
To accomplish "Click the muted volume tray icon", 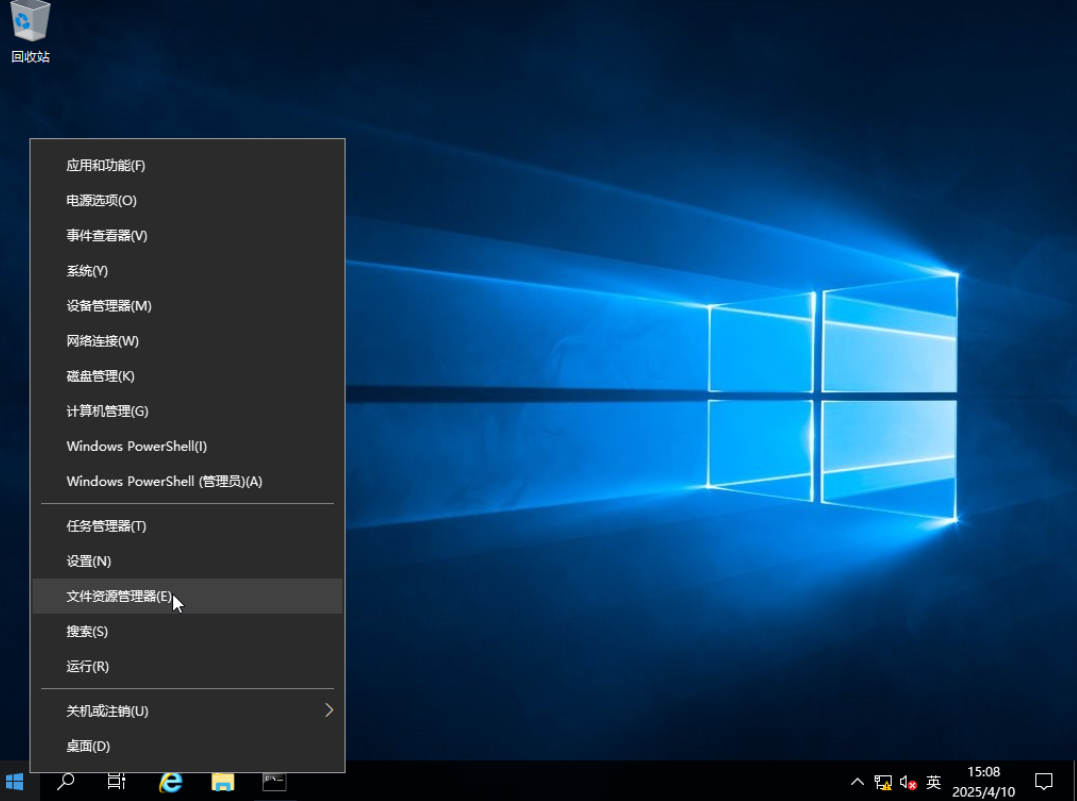I will 908,782.
